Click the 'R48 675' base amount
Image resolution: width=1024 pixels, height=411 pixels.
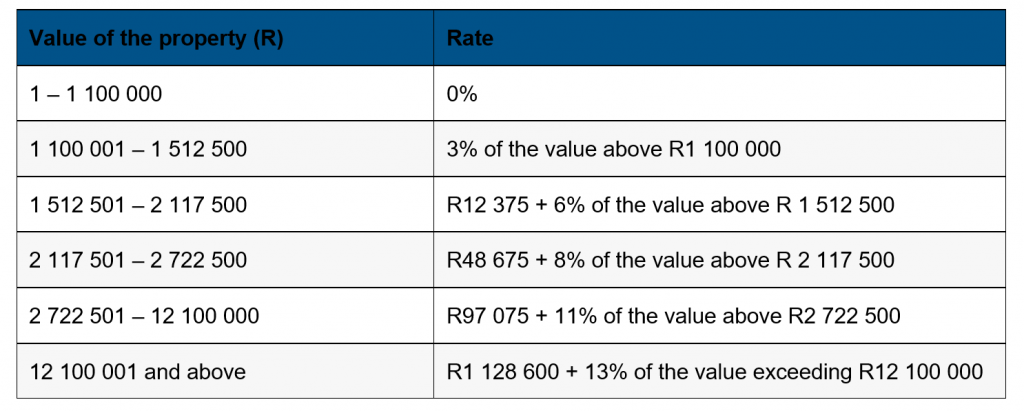click(484, 261)
